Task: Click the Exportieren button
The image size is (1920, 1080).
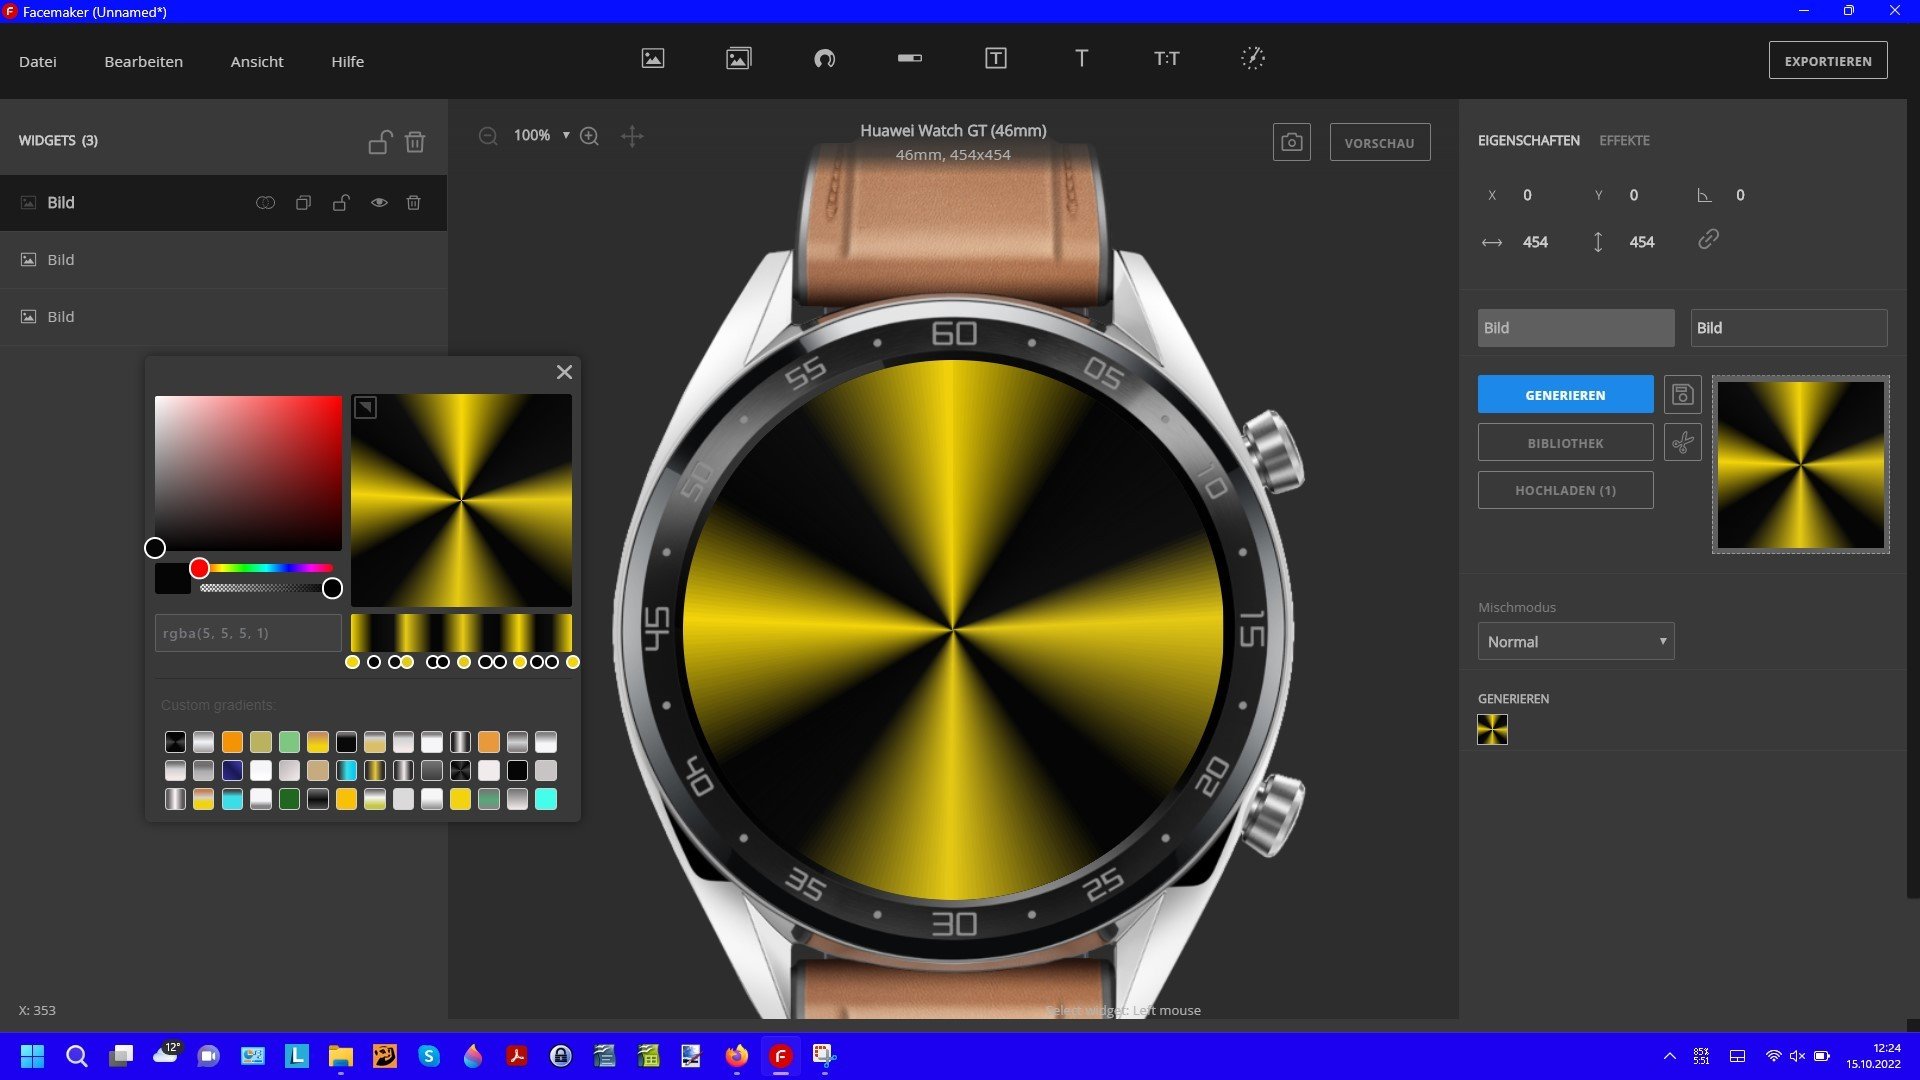Action: click(x=1828, y=61)
